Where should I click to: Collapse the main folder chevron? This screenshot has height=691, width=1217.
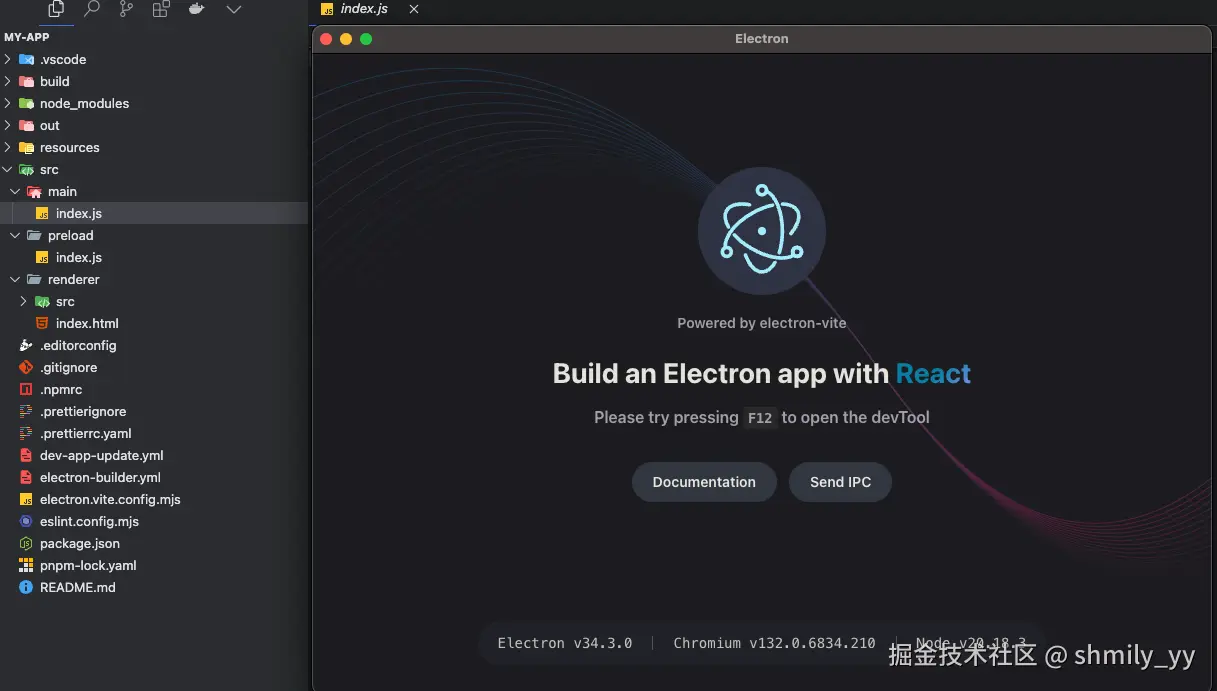(15, 191)
